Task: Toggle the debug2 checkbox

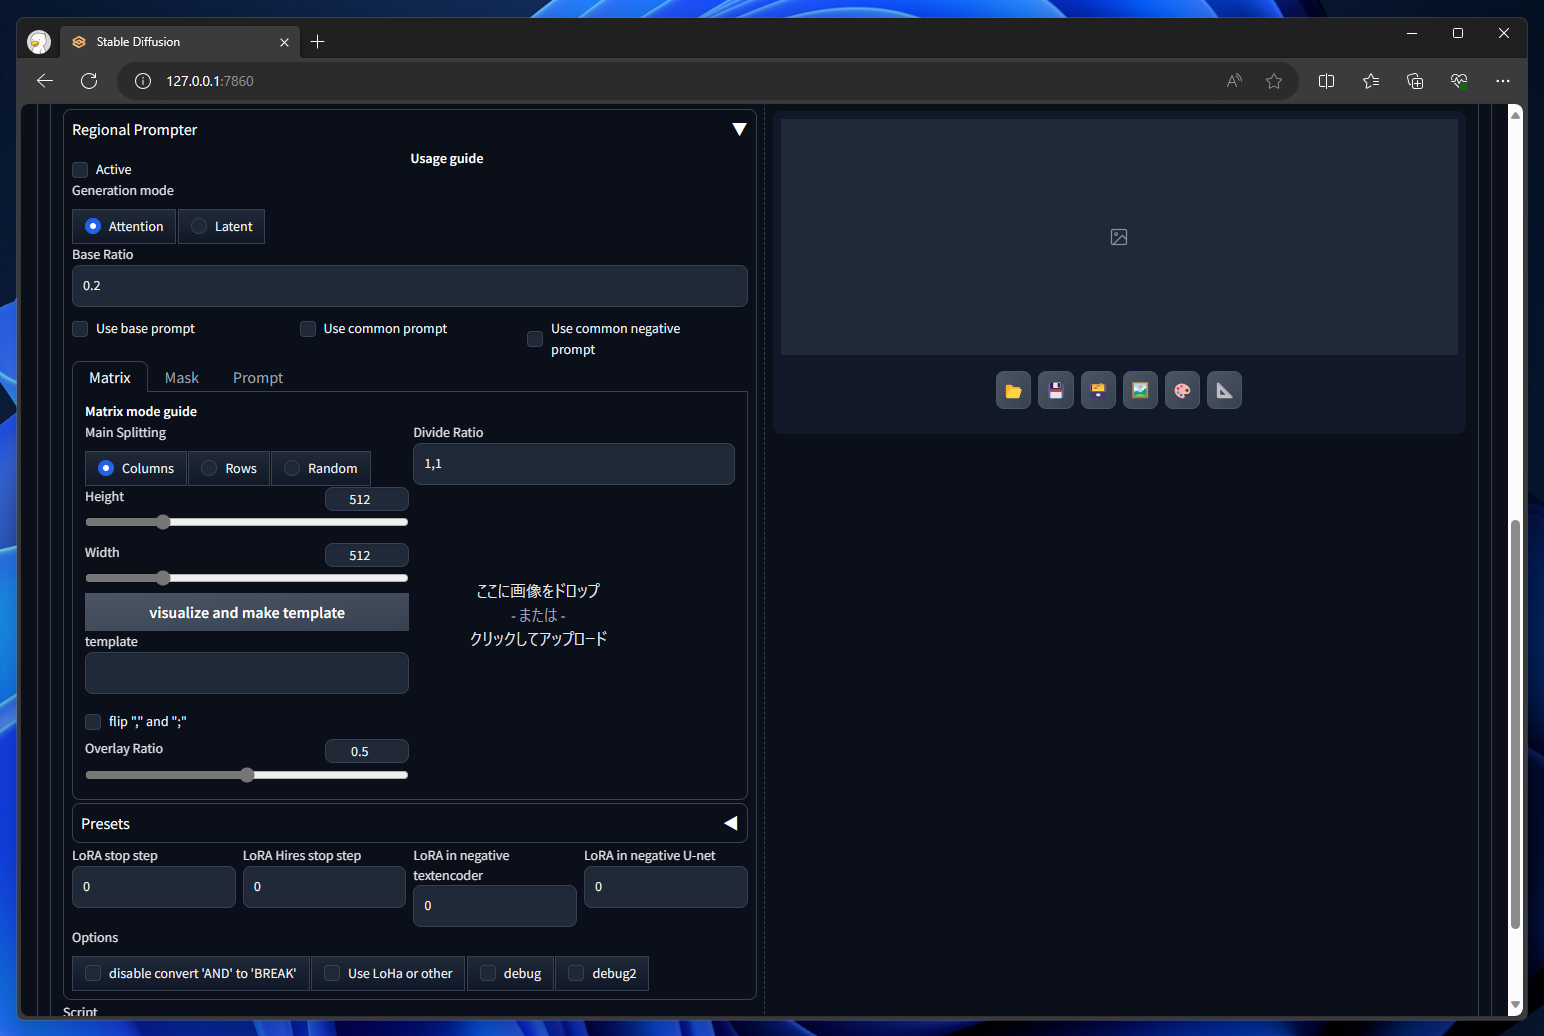Action: [576, 973]
